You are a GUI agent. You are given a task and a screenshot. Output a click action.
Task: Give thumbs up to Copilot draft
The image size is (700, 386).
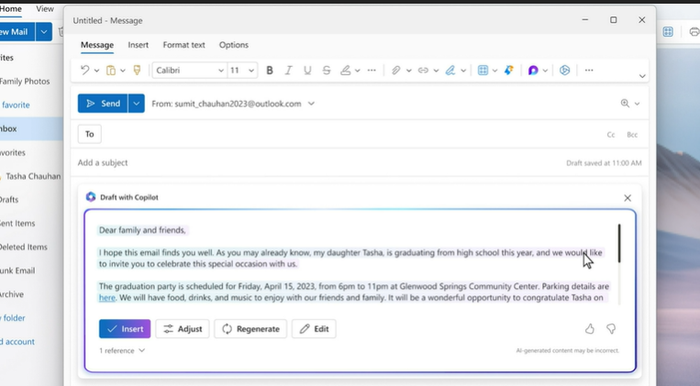[x=590, y=329]
